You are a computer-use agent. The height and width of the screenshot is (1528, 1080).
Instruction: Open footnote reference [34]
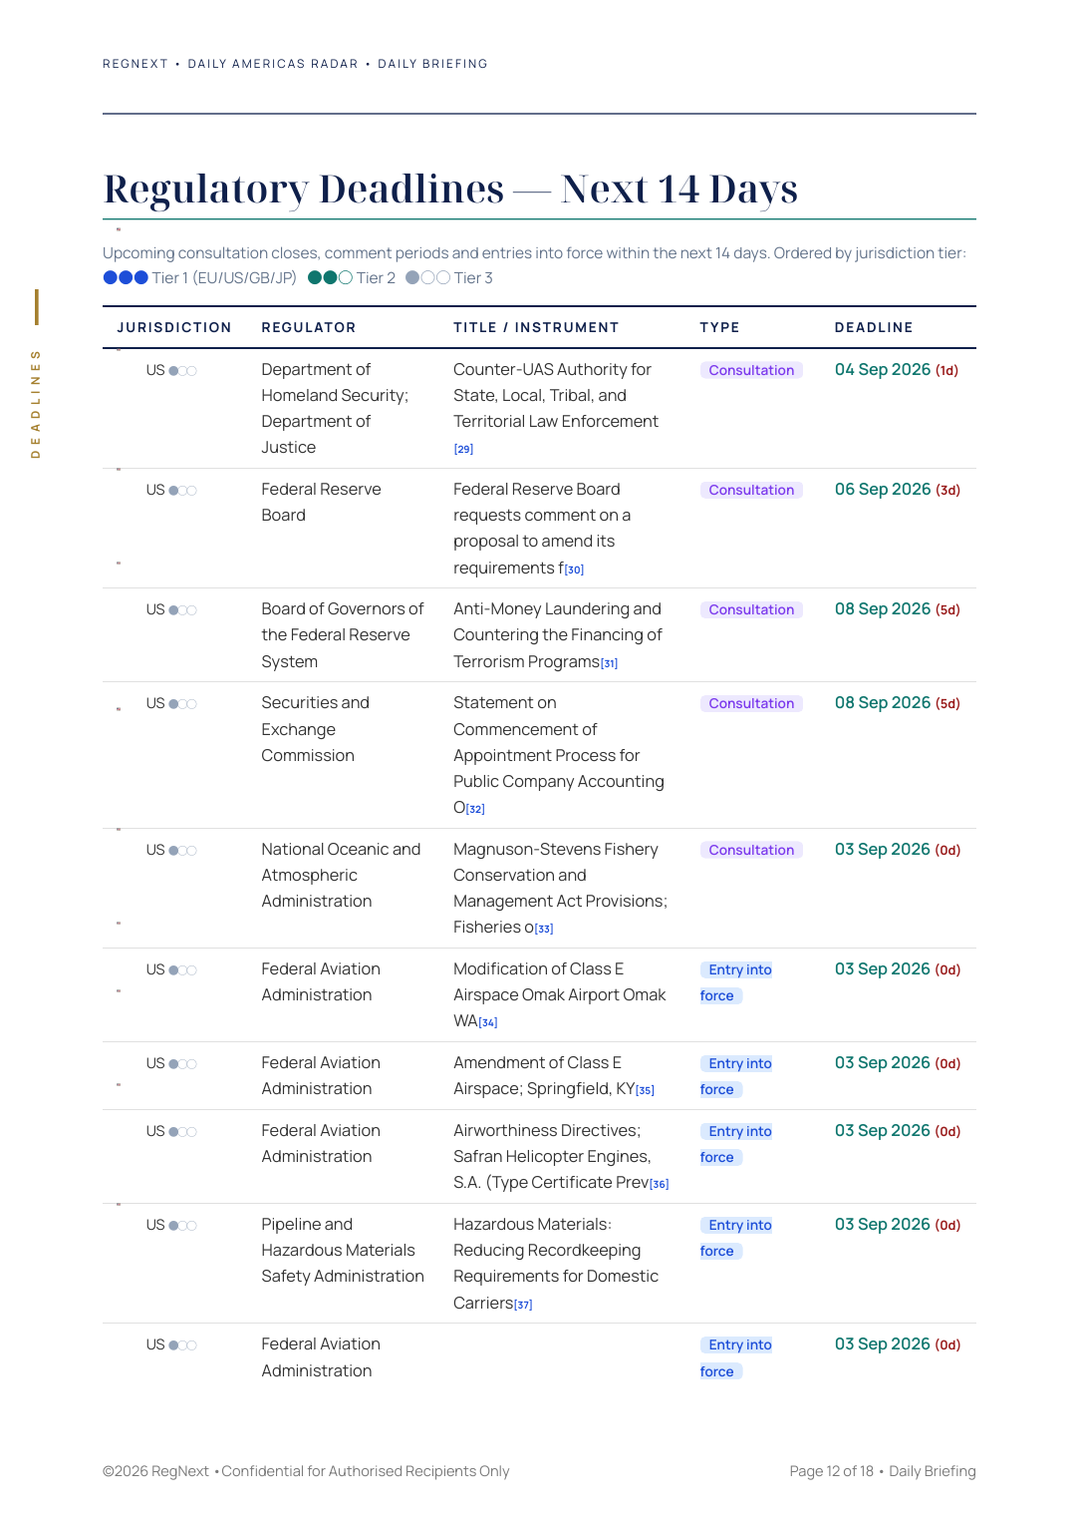click(x=488, y=1022)
